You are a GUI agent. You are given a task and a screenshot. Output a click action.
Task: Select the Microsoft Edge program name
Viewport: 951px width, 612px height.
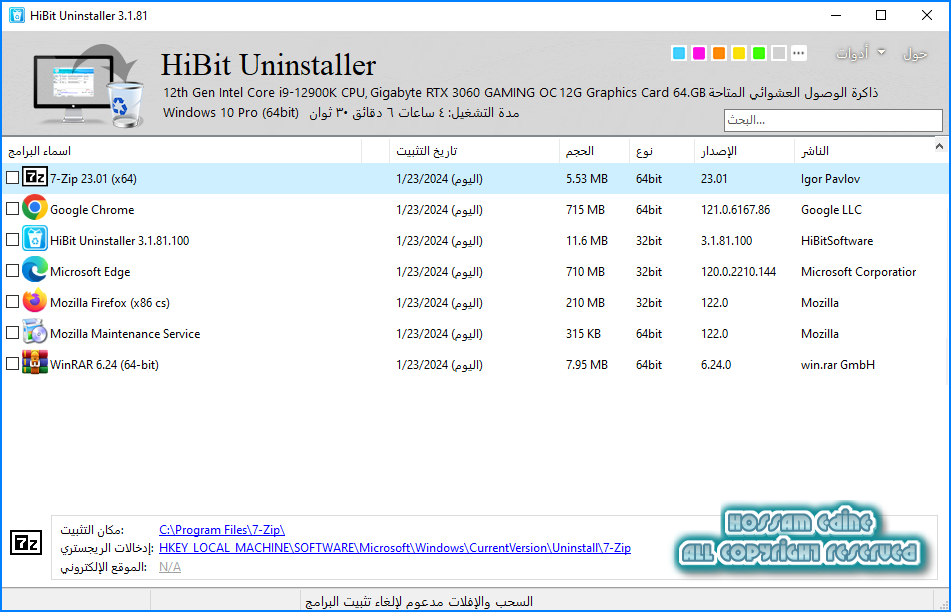click(90, 272)
